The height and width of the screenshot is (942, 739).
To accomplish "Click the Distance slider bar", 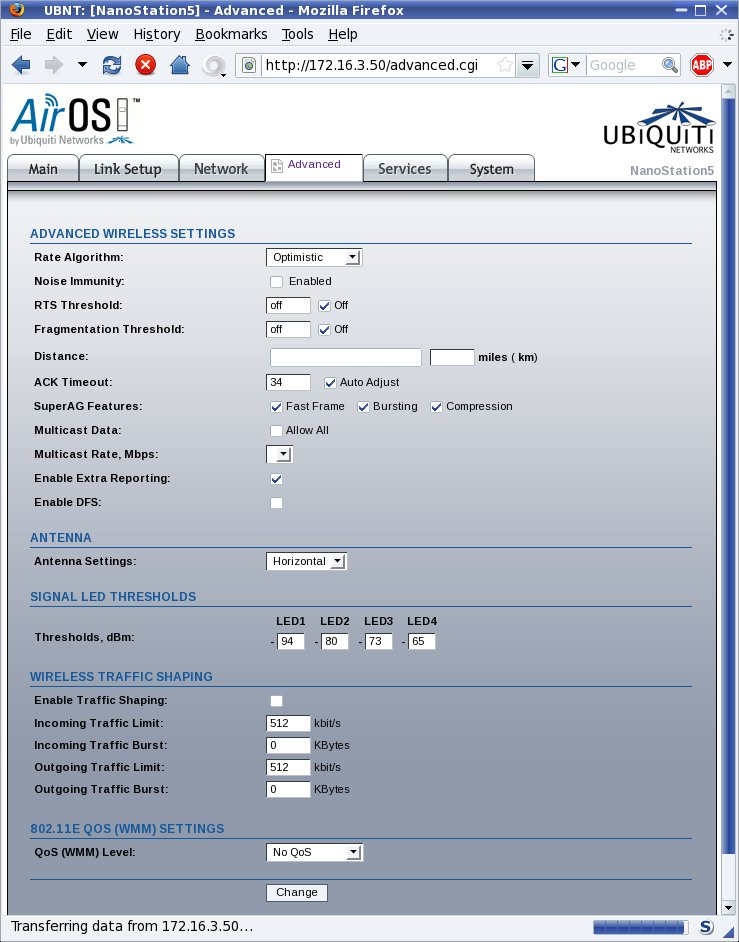I will [x=345, y=357].
